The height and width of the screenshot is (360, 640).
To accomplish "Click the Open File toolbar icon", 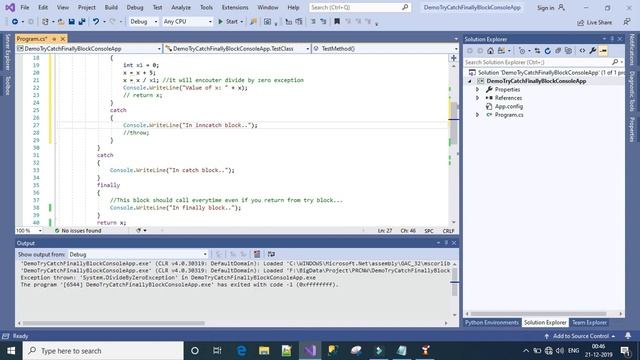I will click(61, 22).
